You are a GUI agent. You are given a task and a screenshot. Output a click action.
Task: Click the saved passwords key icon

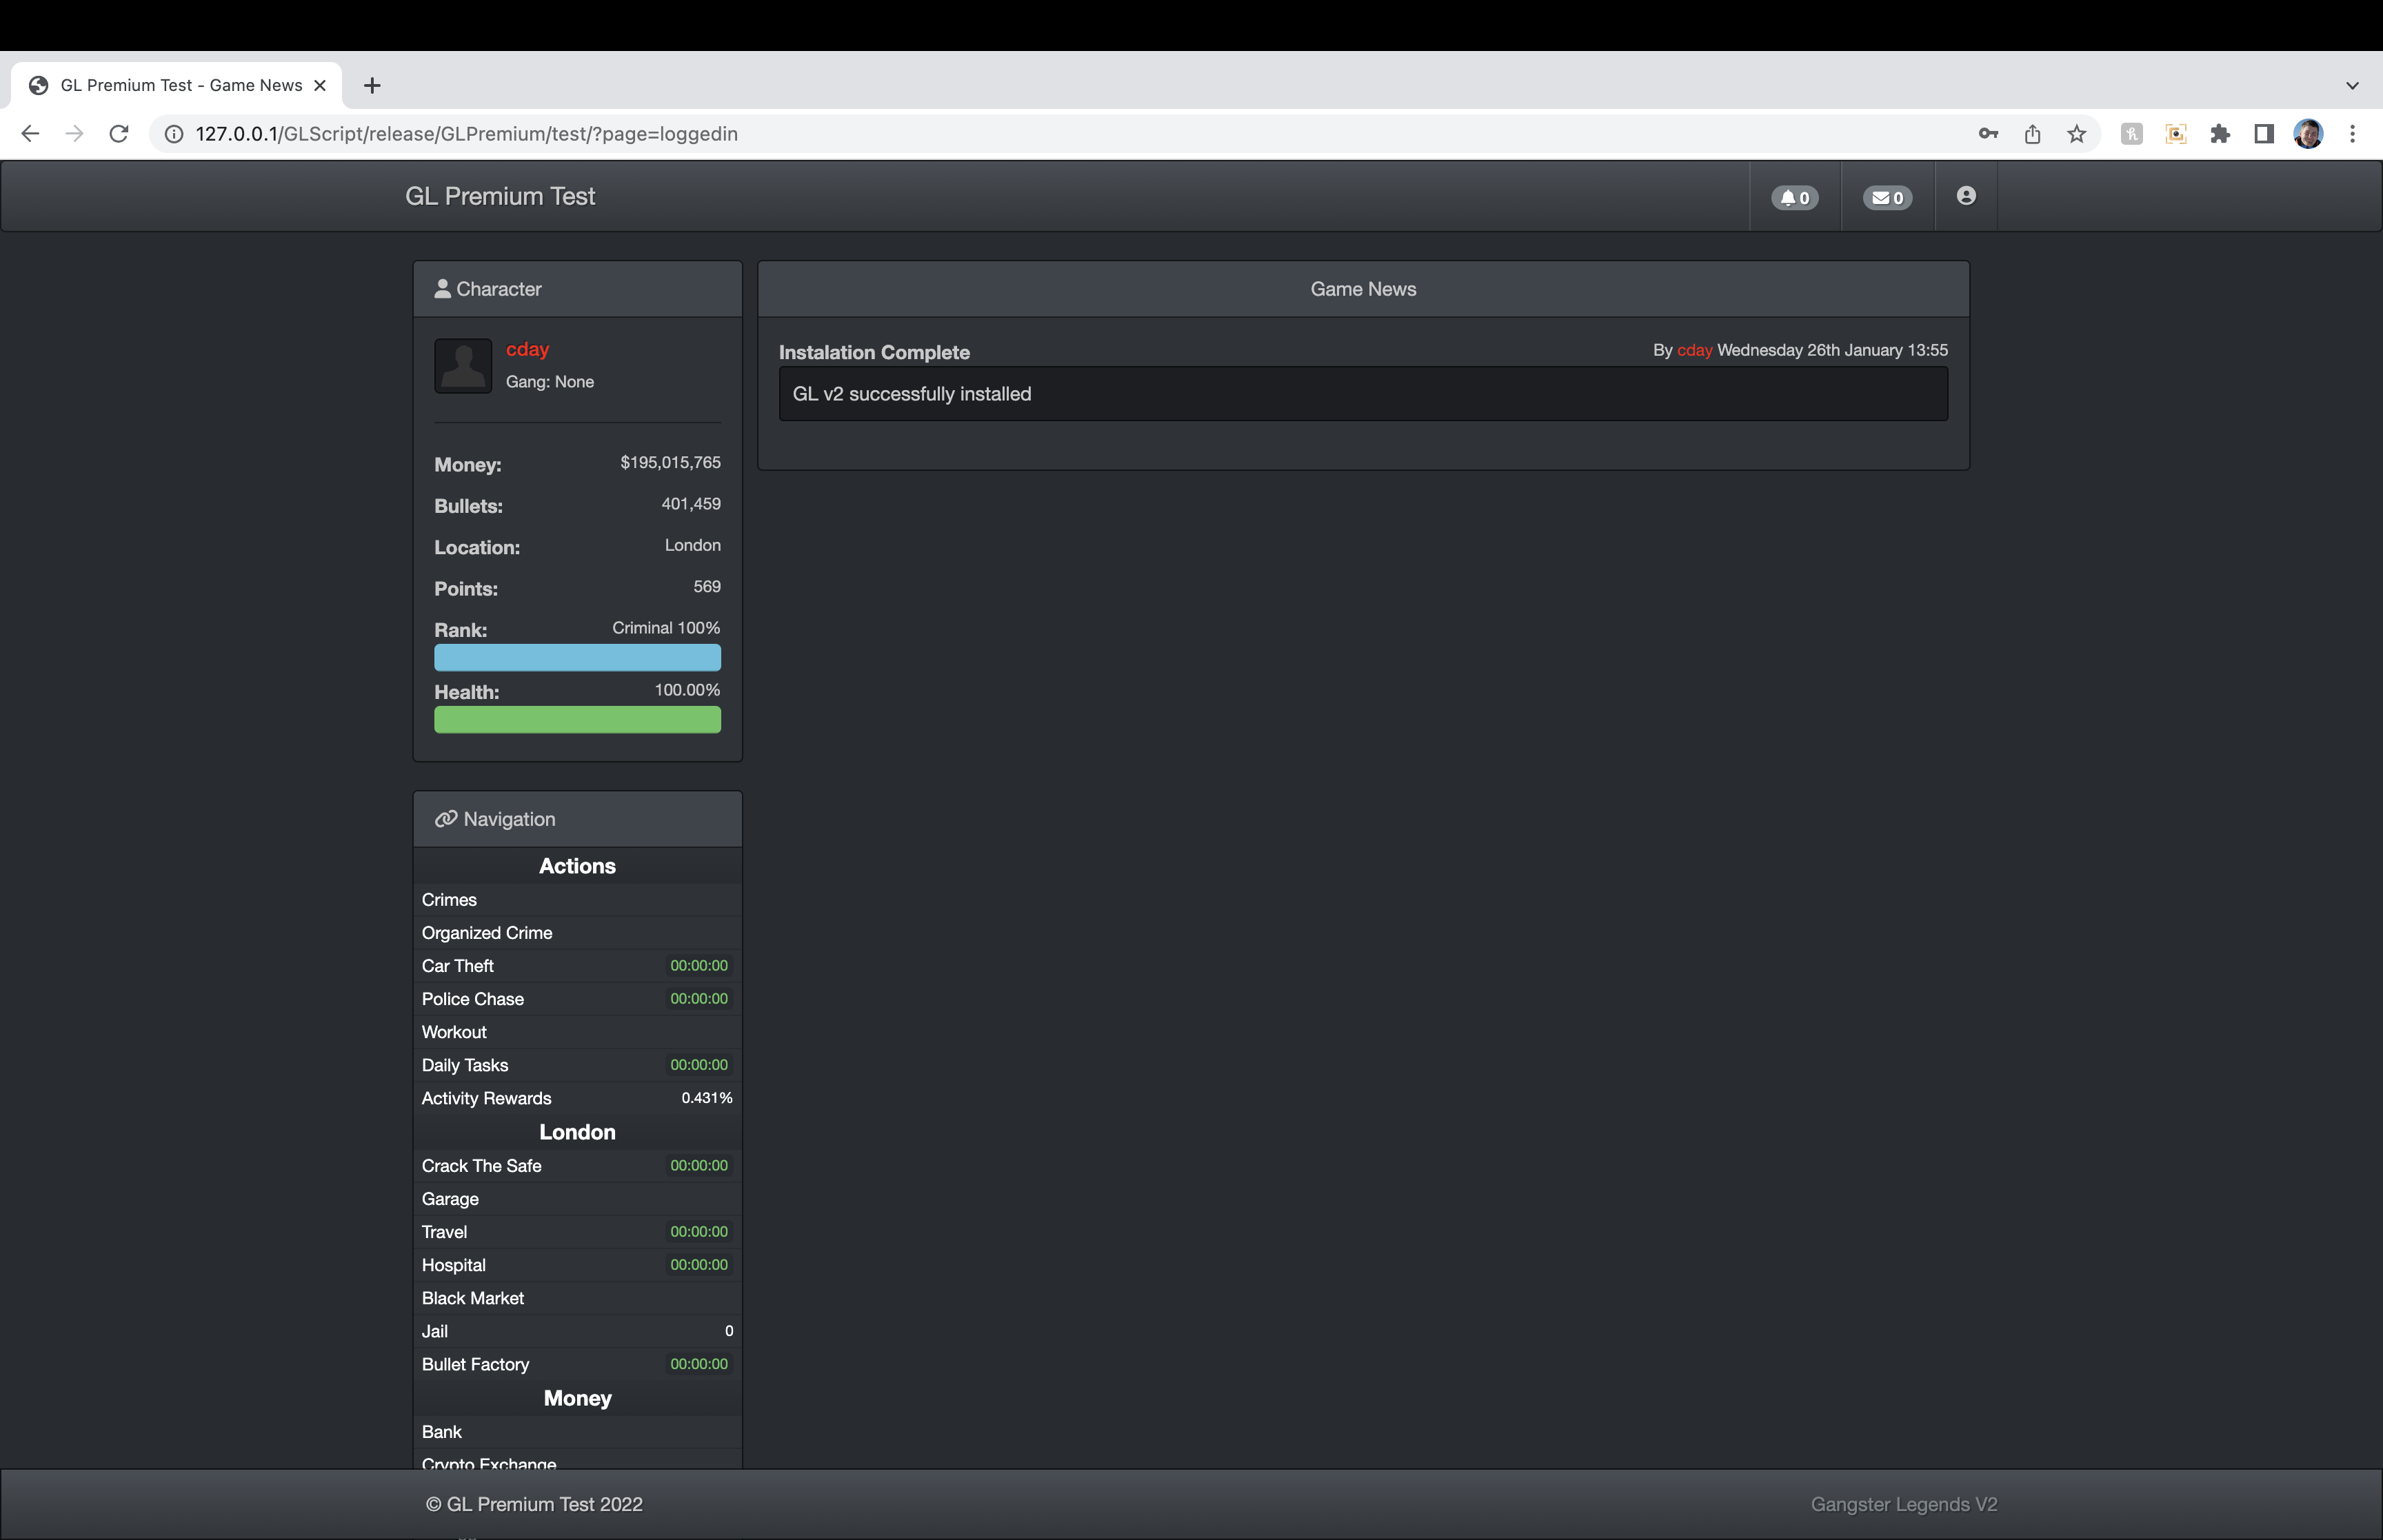click(x=1988, y=133)
